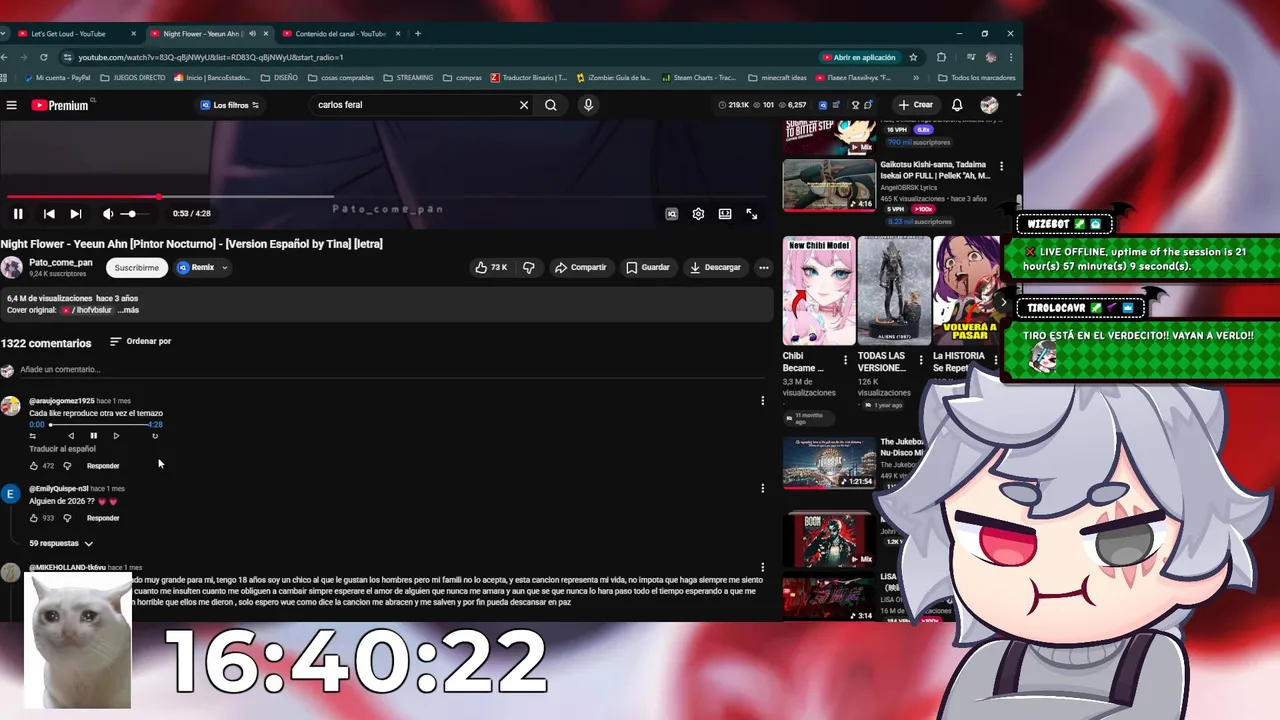Expand the description with '...más'
Viewport: 1280px width, 720px height.
(128, 310)
